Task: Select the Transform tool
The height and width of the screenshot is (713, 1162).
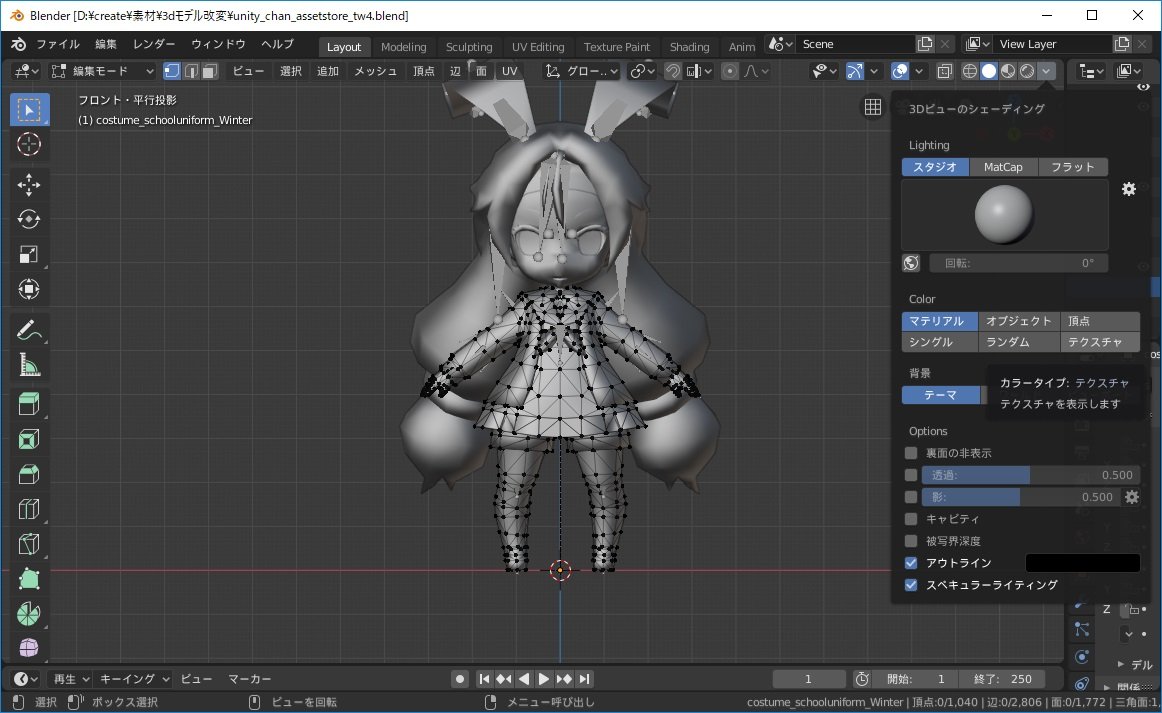Action: (29, 289)
